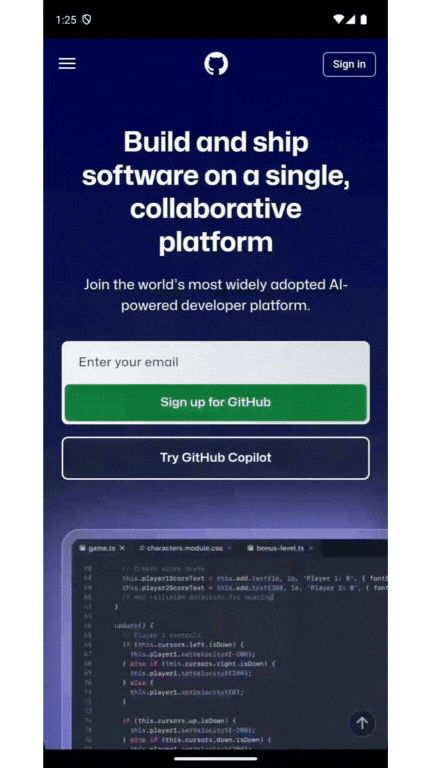Viewport: 432px width, 768px height.
Task: Click the Sign in button
Action: (x=349, y=64)
